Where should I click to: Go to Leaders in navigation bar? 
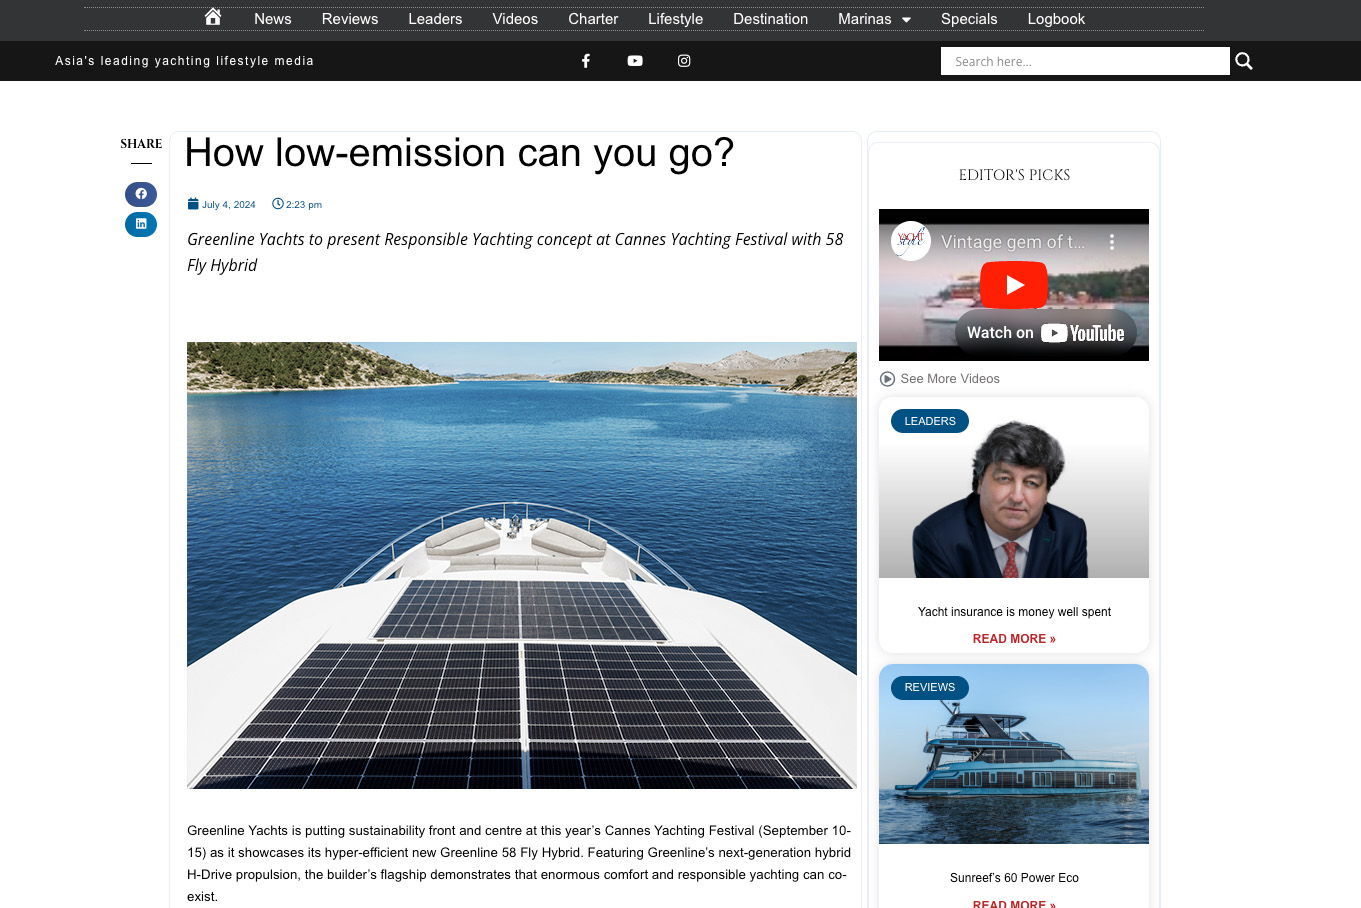click(435, 19)
